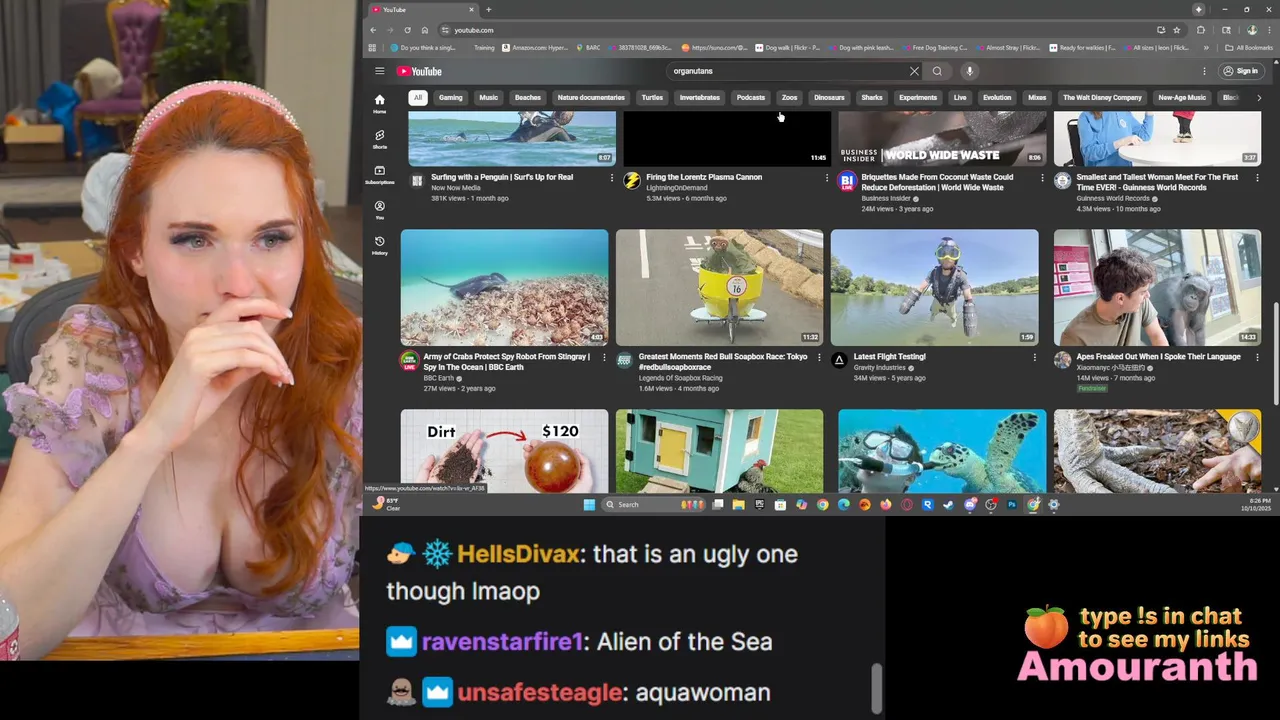
Task: Open the Gravity Industries channel link
Action: point(880,367)
